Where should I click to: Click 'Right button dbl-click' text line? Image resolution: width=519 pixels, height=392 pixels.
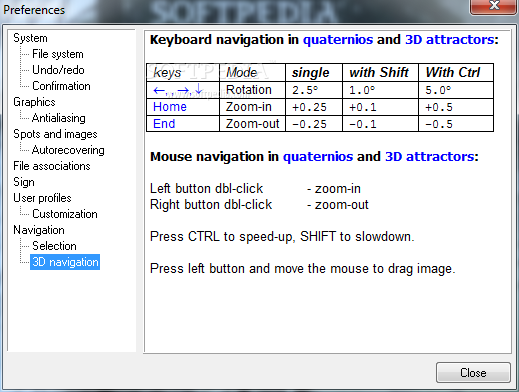tap(211, 205)
